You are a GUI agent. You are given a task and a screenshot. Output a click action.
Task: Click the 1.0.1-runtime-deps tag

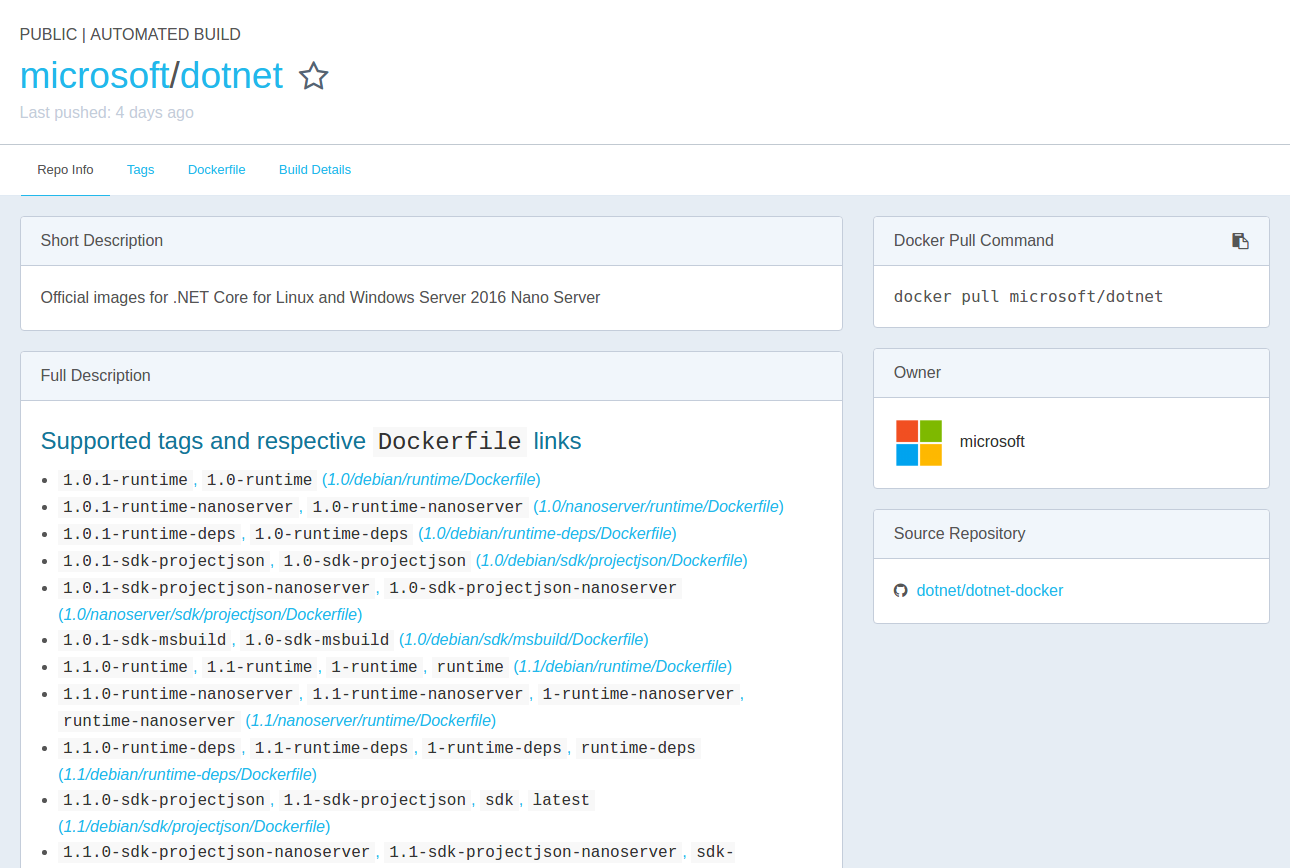tap(149, 533)
